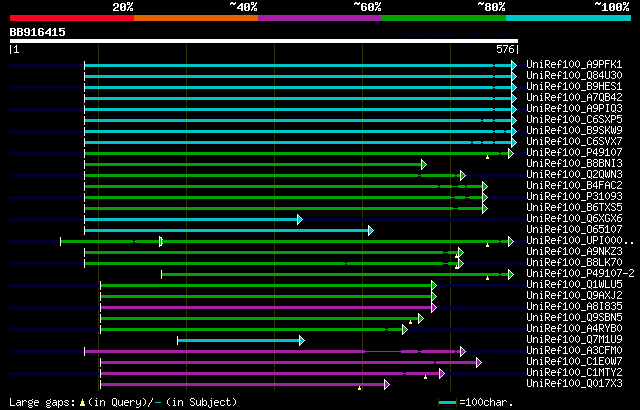Click the yellow gap marker under the Q9SBN5 bar
The height and width of the screenshot is (410, 640).
pos(410,322)
